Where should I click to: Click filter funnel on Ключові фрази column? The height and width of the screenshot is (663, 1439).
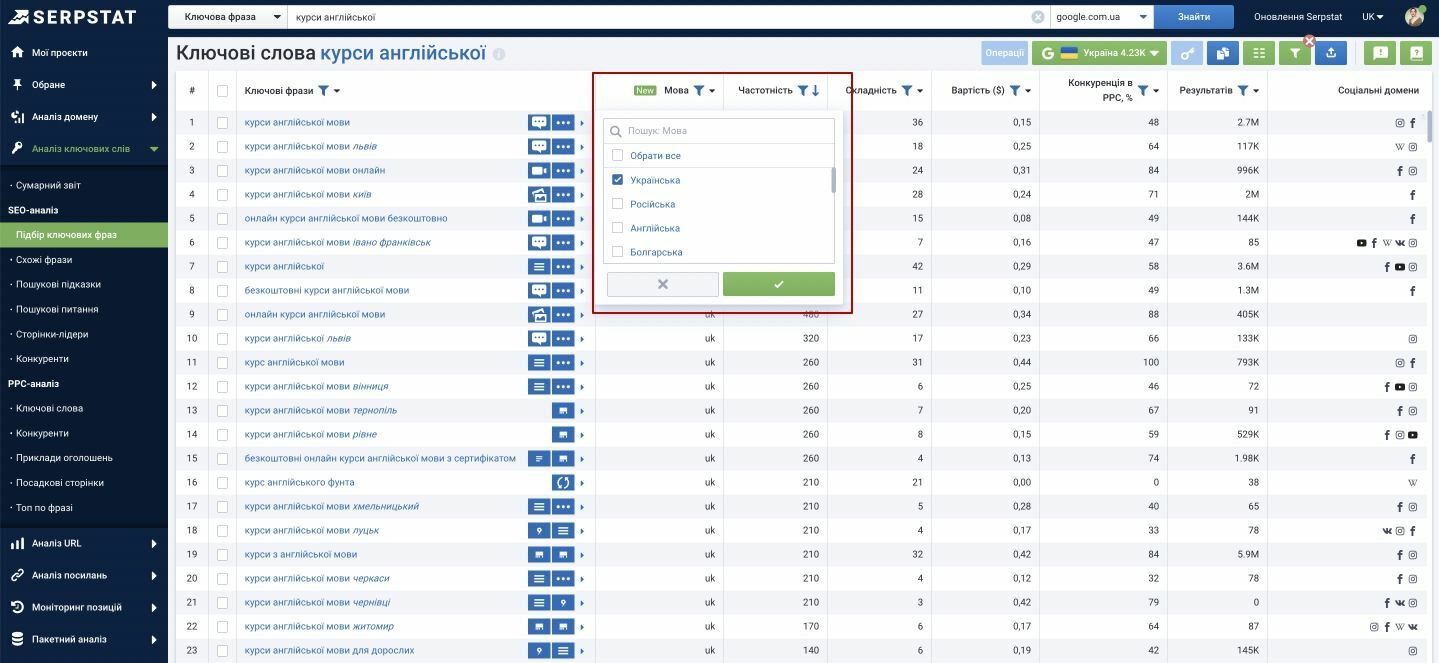point(323,91)
